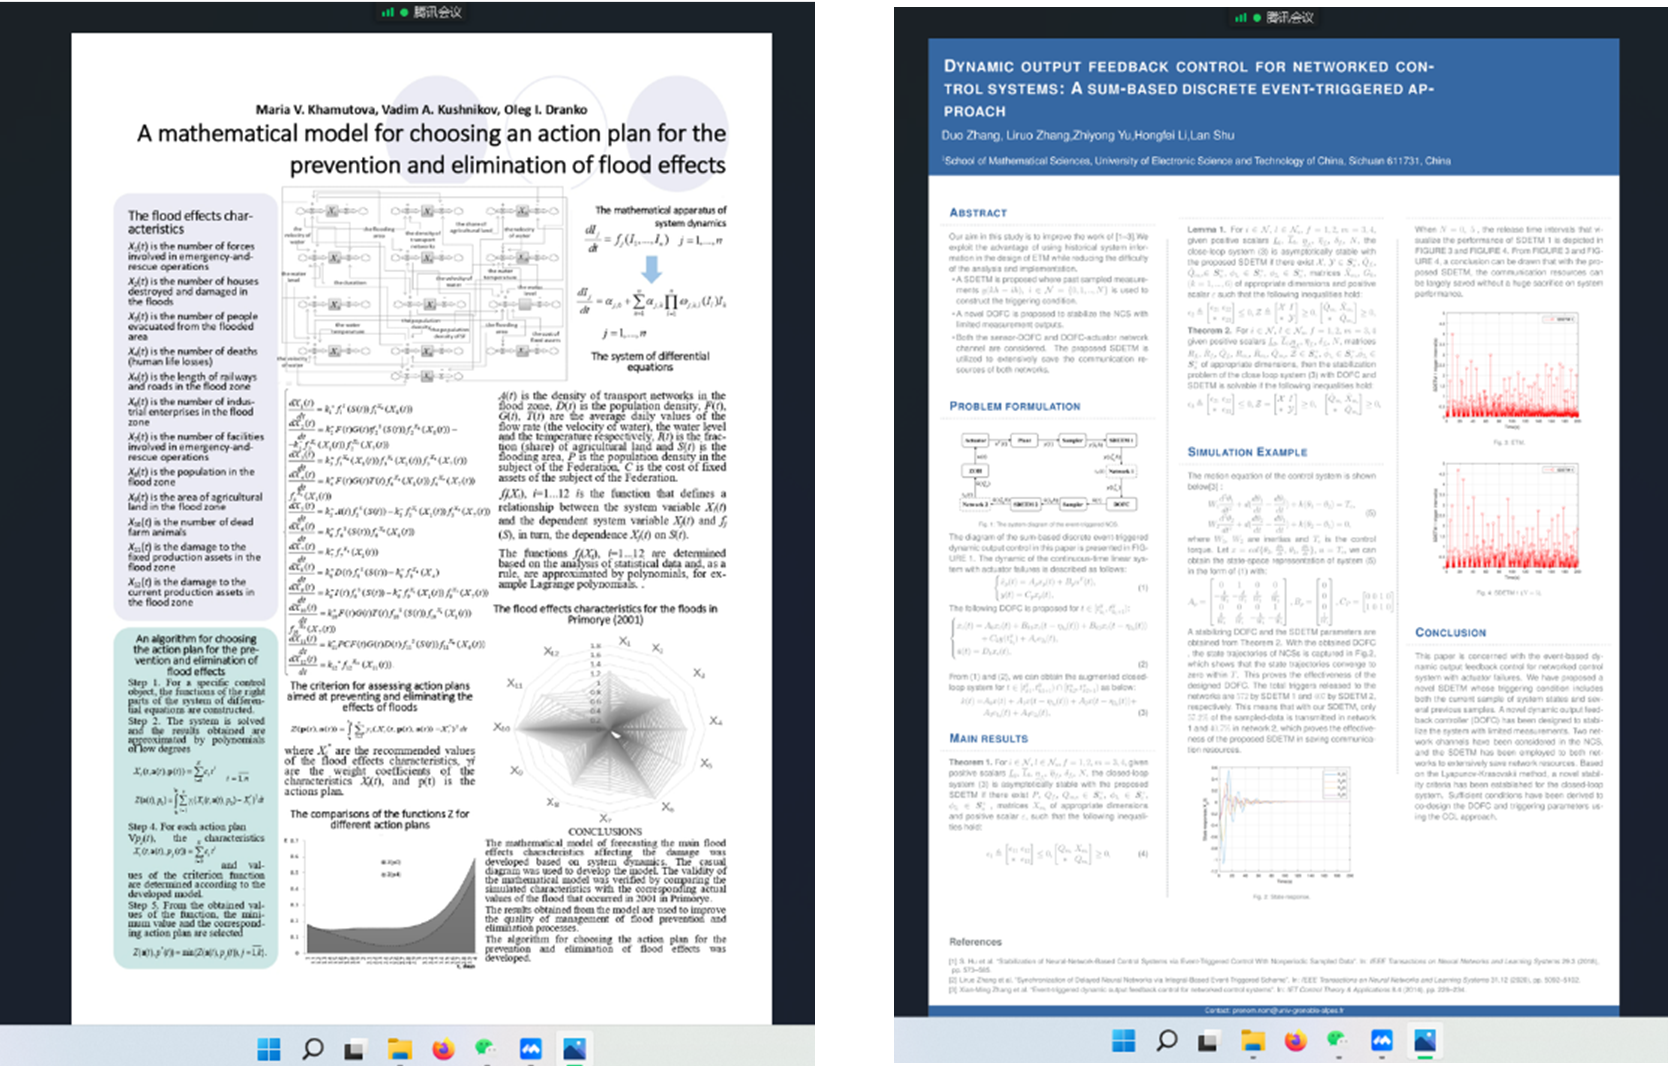The image size is (1668, 1066).
Task: Click Search icon in right taskbar
Action: pos(1167,1041)
